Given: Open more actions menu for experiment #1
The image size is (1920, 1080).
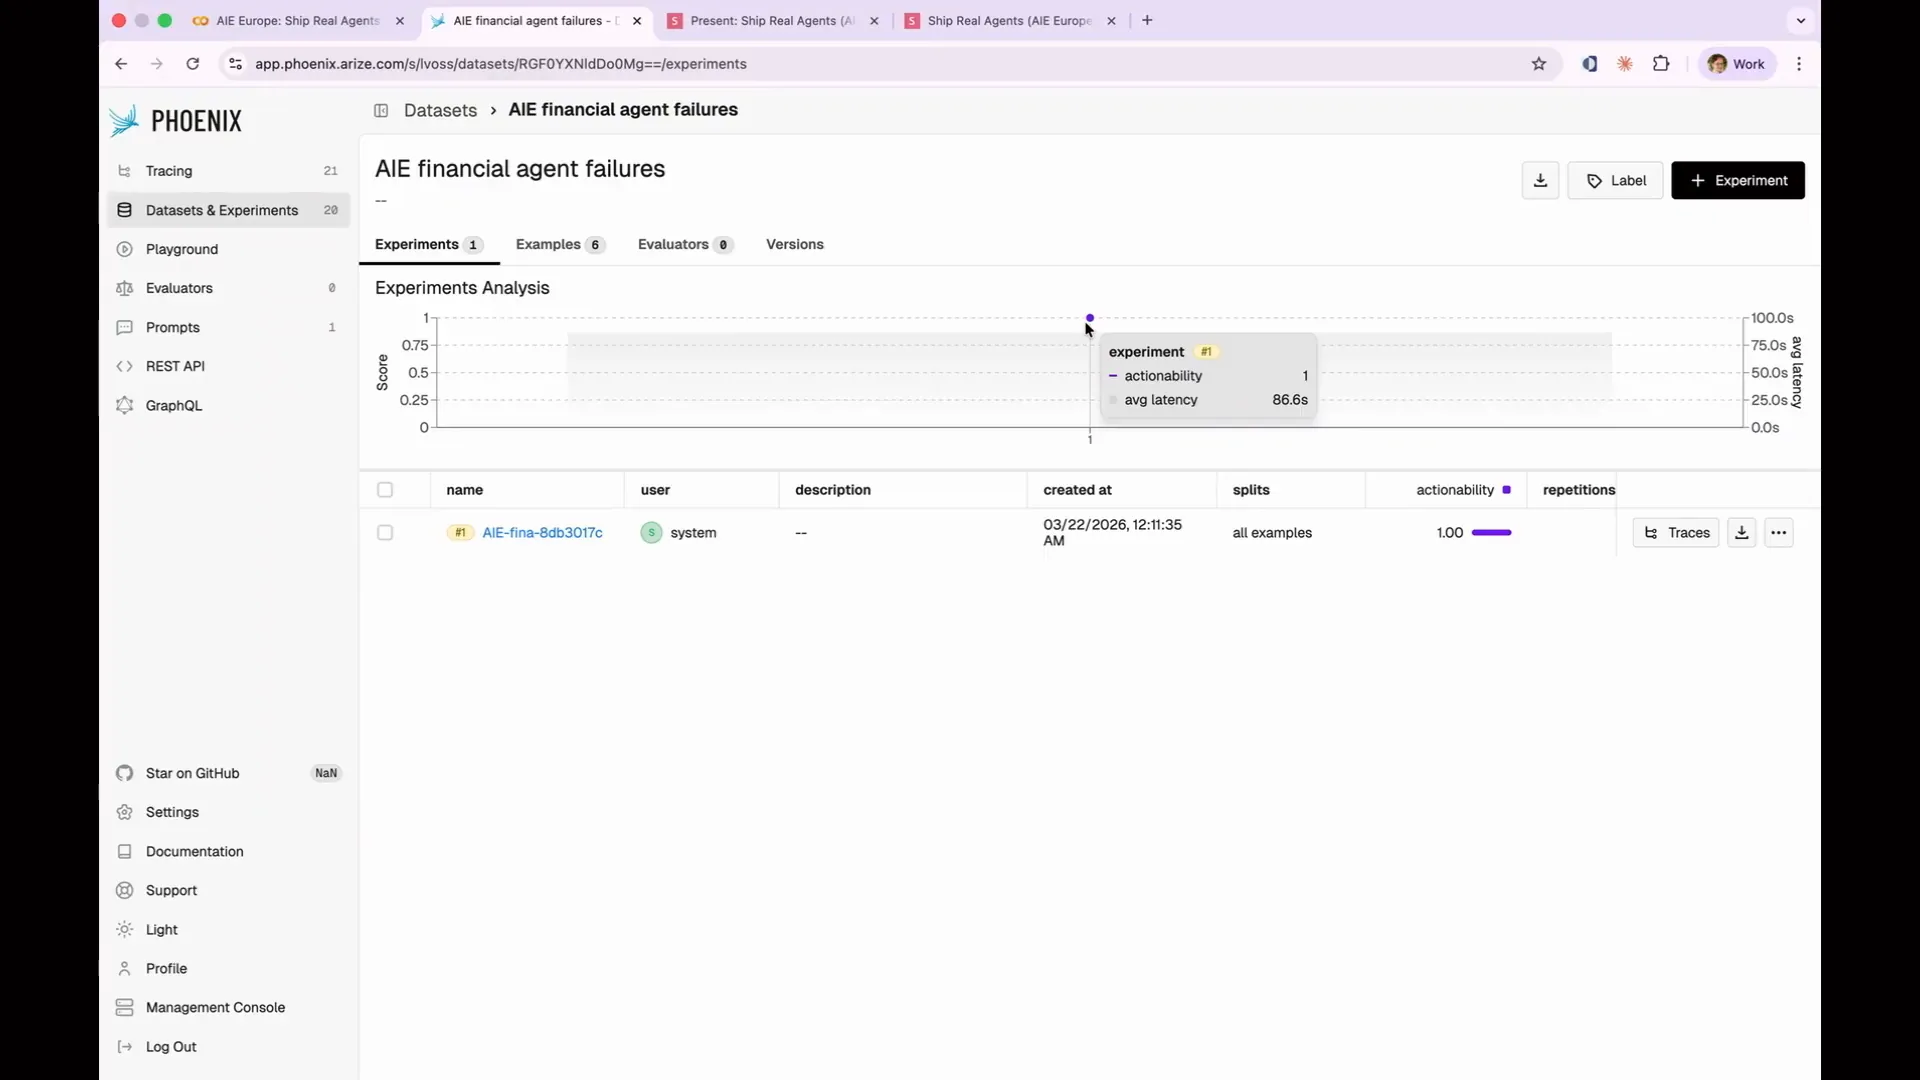Looking at the screenshot, I should [1778, 533].
